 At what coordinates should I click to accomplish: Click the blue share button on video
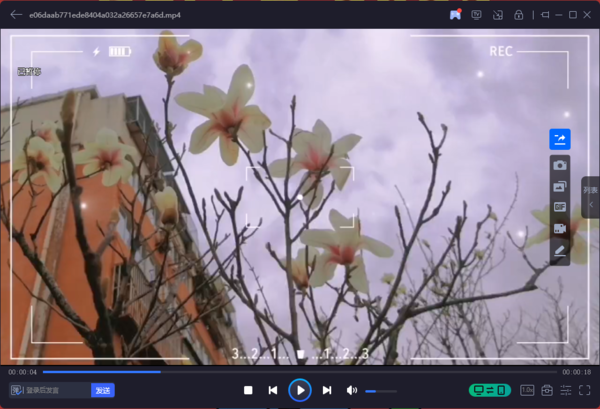pyautogui.click(x=560, y=139)
